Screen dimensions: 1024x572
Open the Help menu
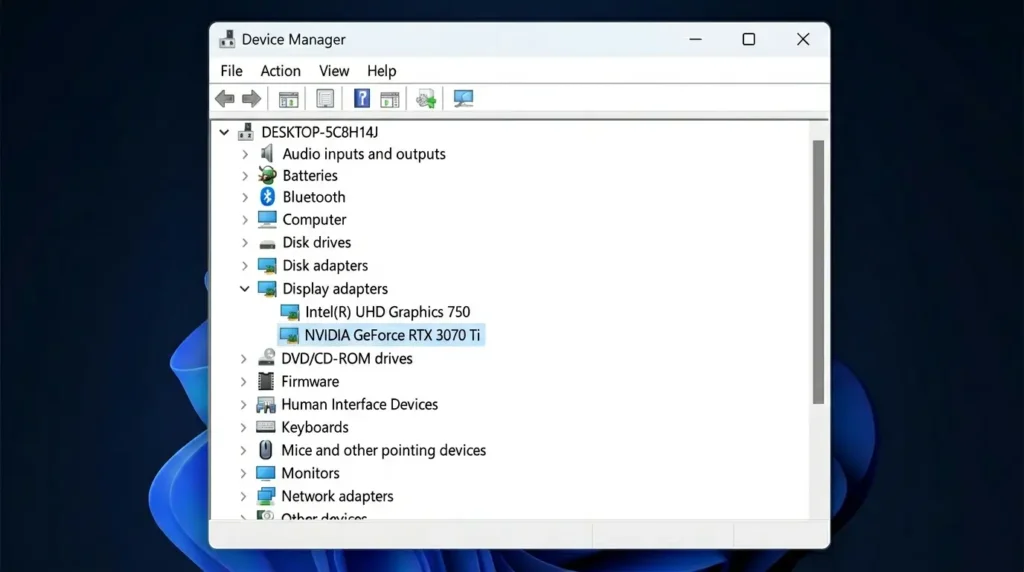(381, 71)
